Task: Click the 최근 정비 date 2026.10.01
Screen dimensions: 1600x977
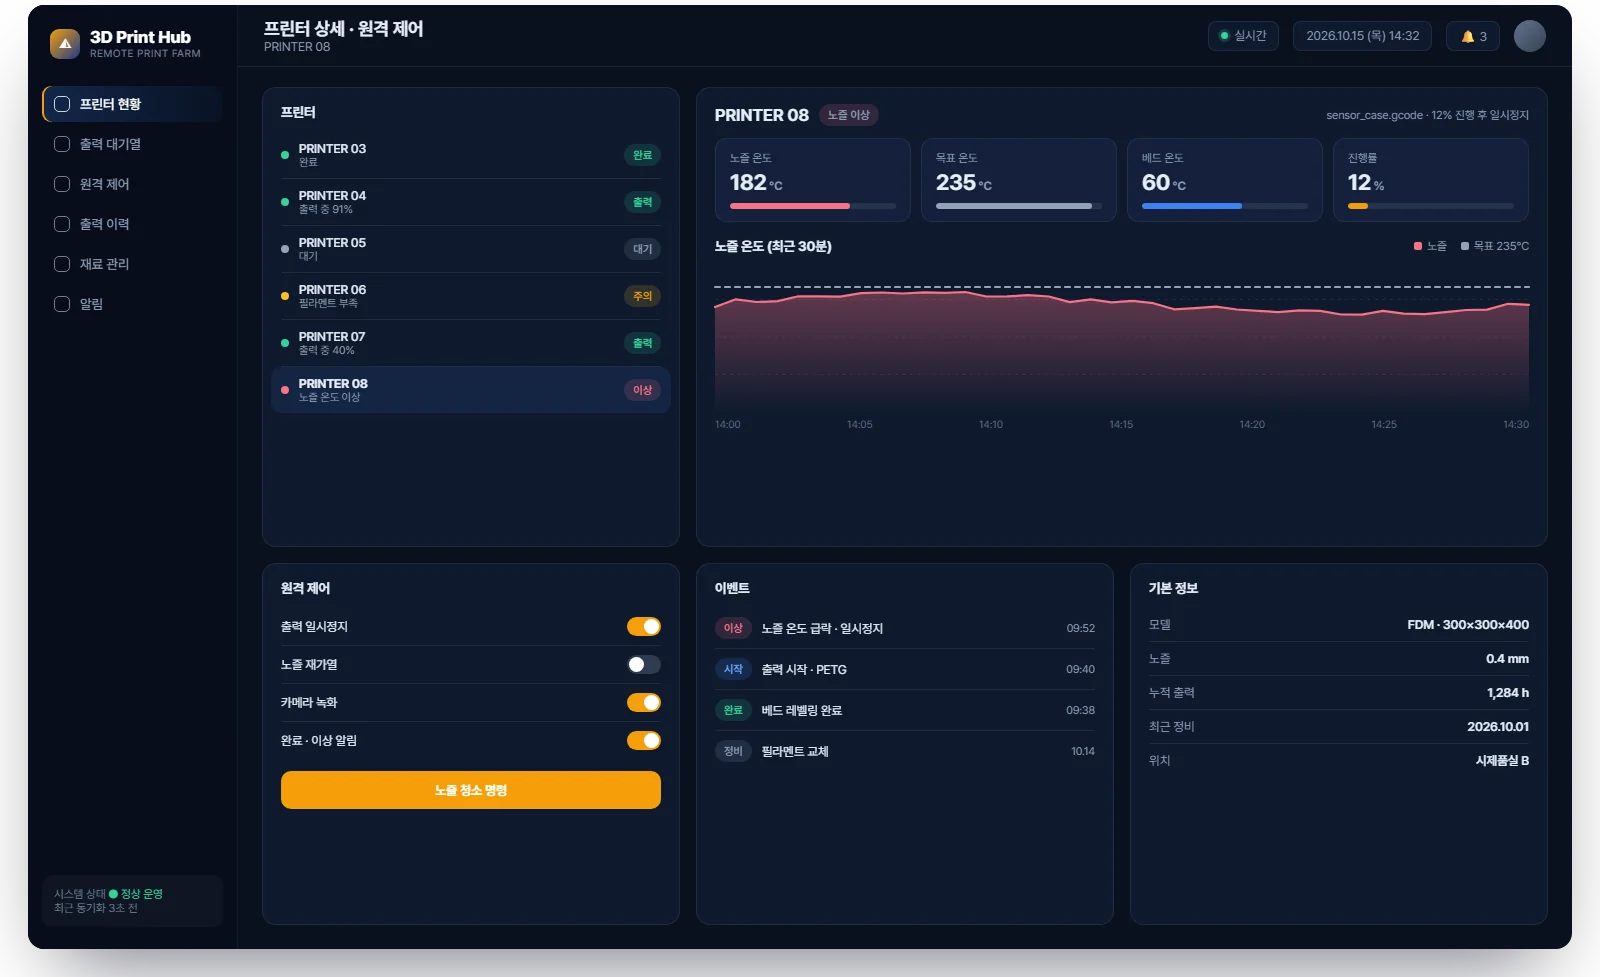Action: [x=1498, y=727]
